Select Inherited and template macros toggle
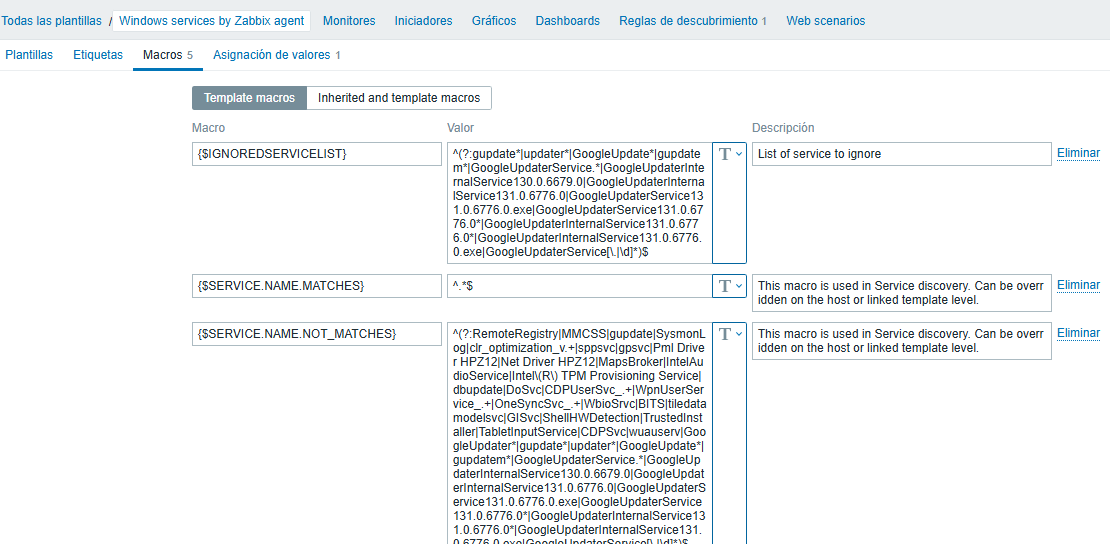1110x544 pixels. tap(399, 98)
